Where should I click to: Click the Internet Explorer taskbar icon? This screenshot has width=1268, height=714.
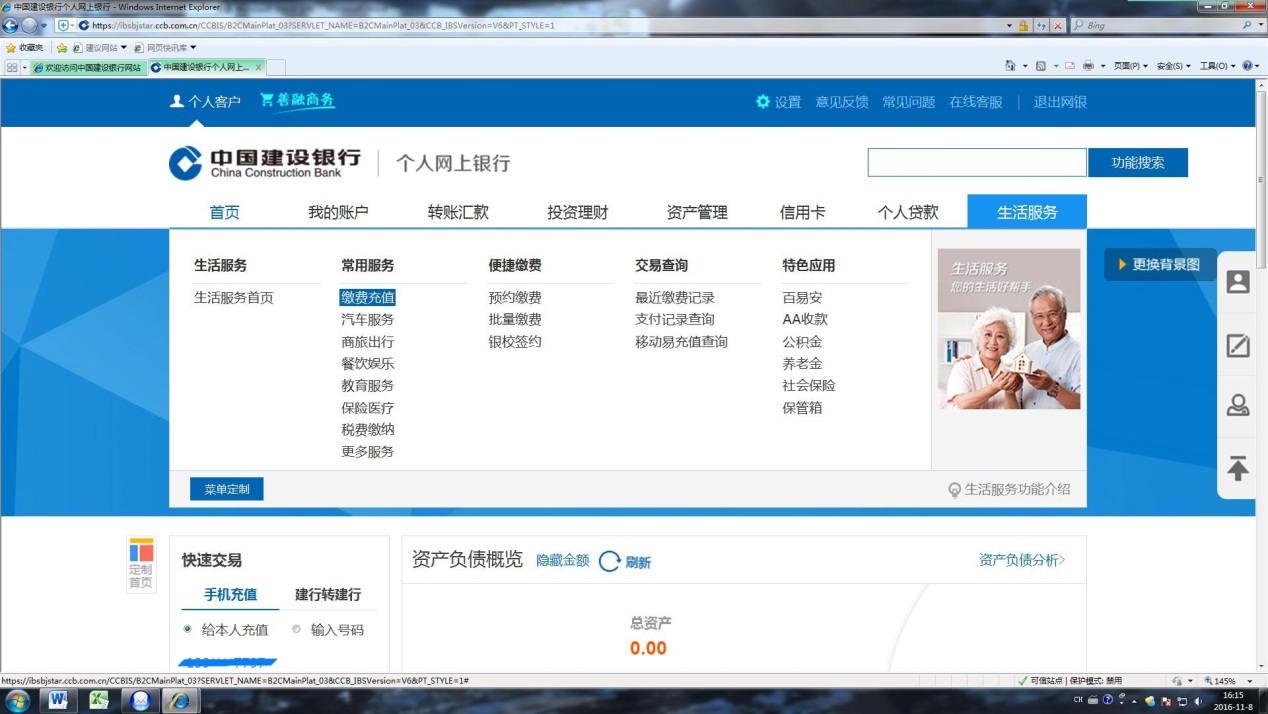(x=180, y=700)
